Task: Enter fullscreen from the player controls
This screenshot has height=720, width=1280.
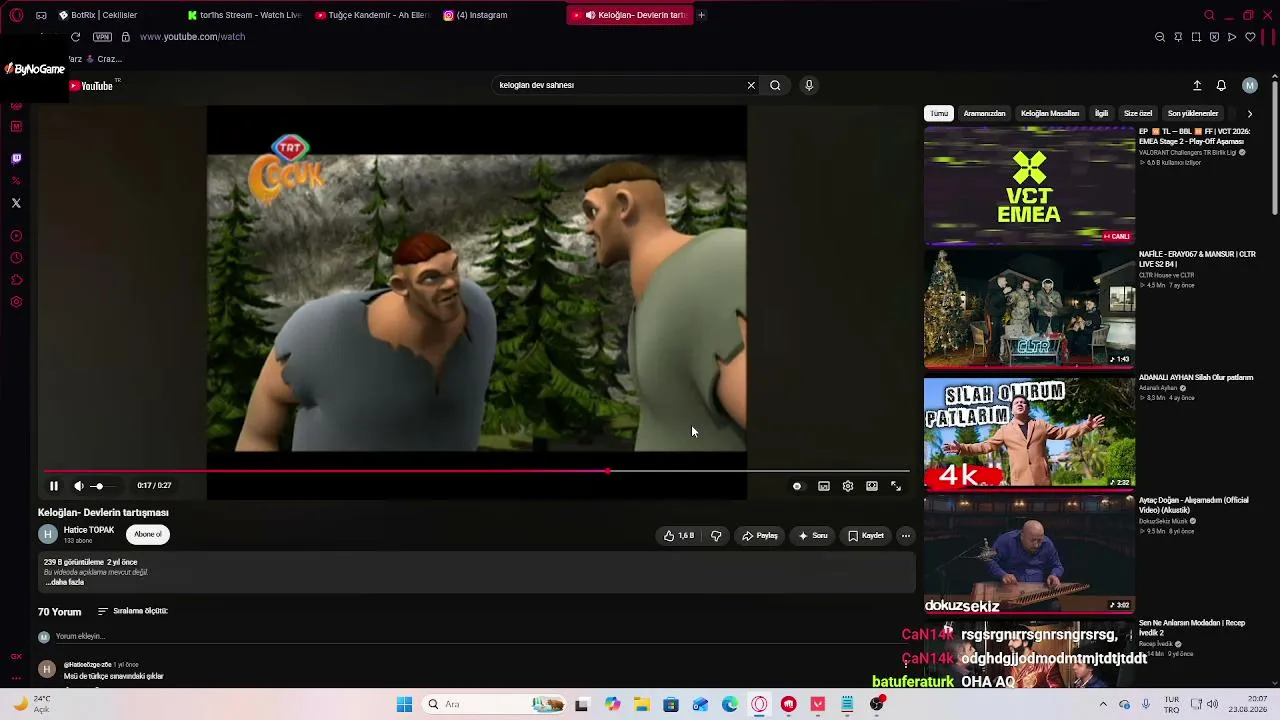Action: [896, 486]
